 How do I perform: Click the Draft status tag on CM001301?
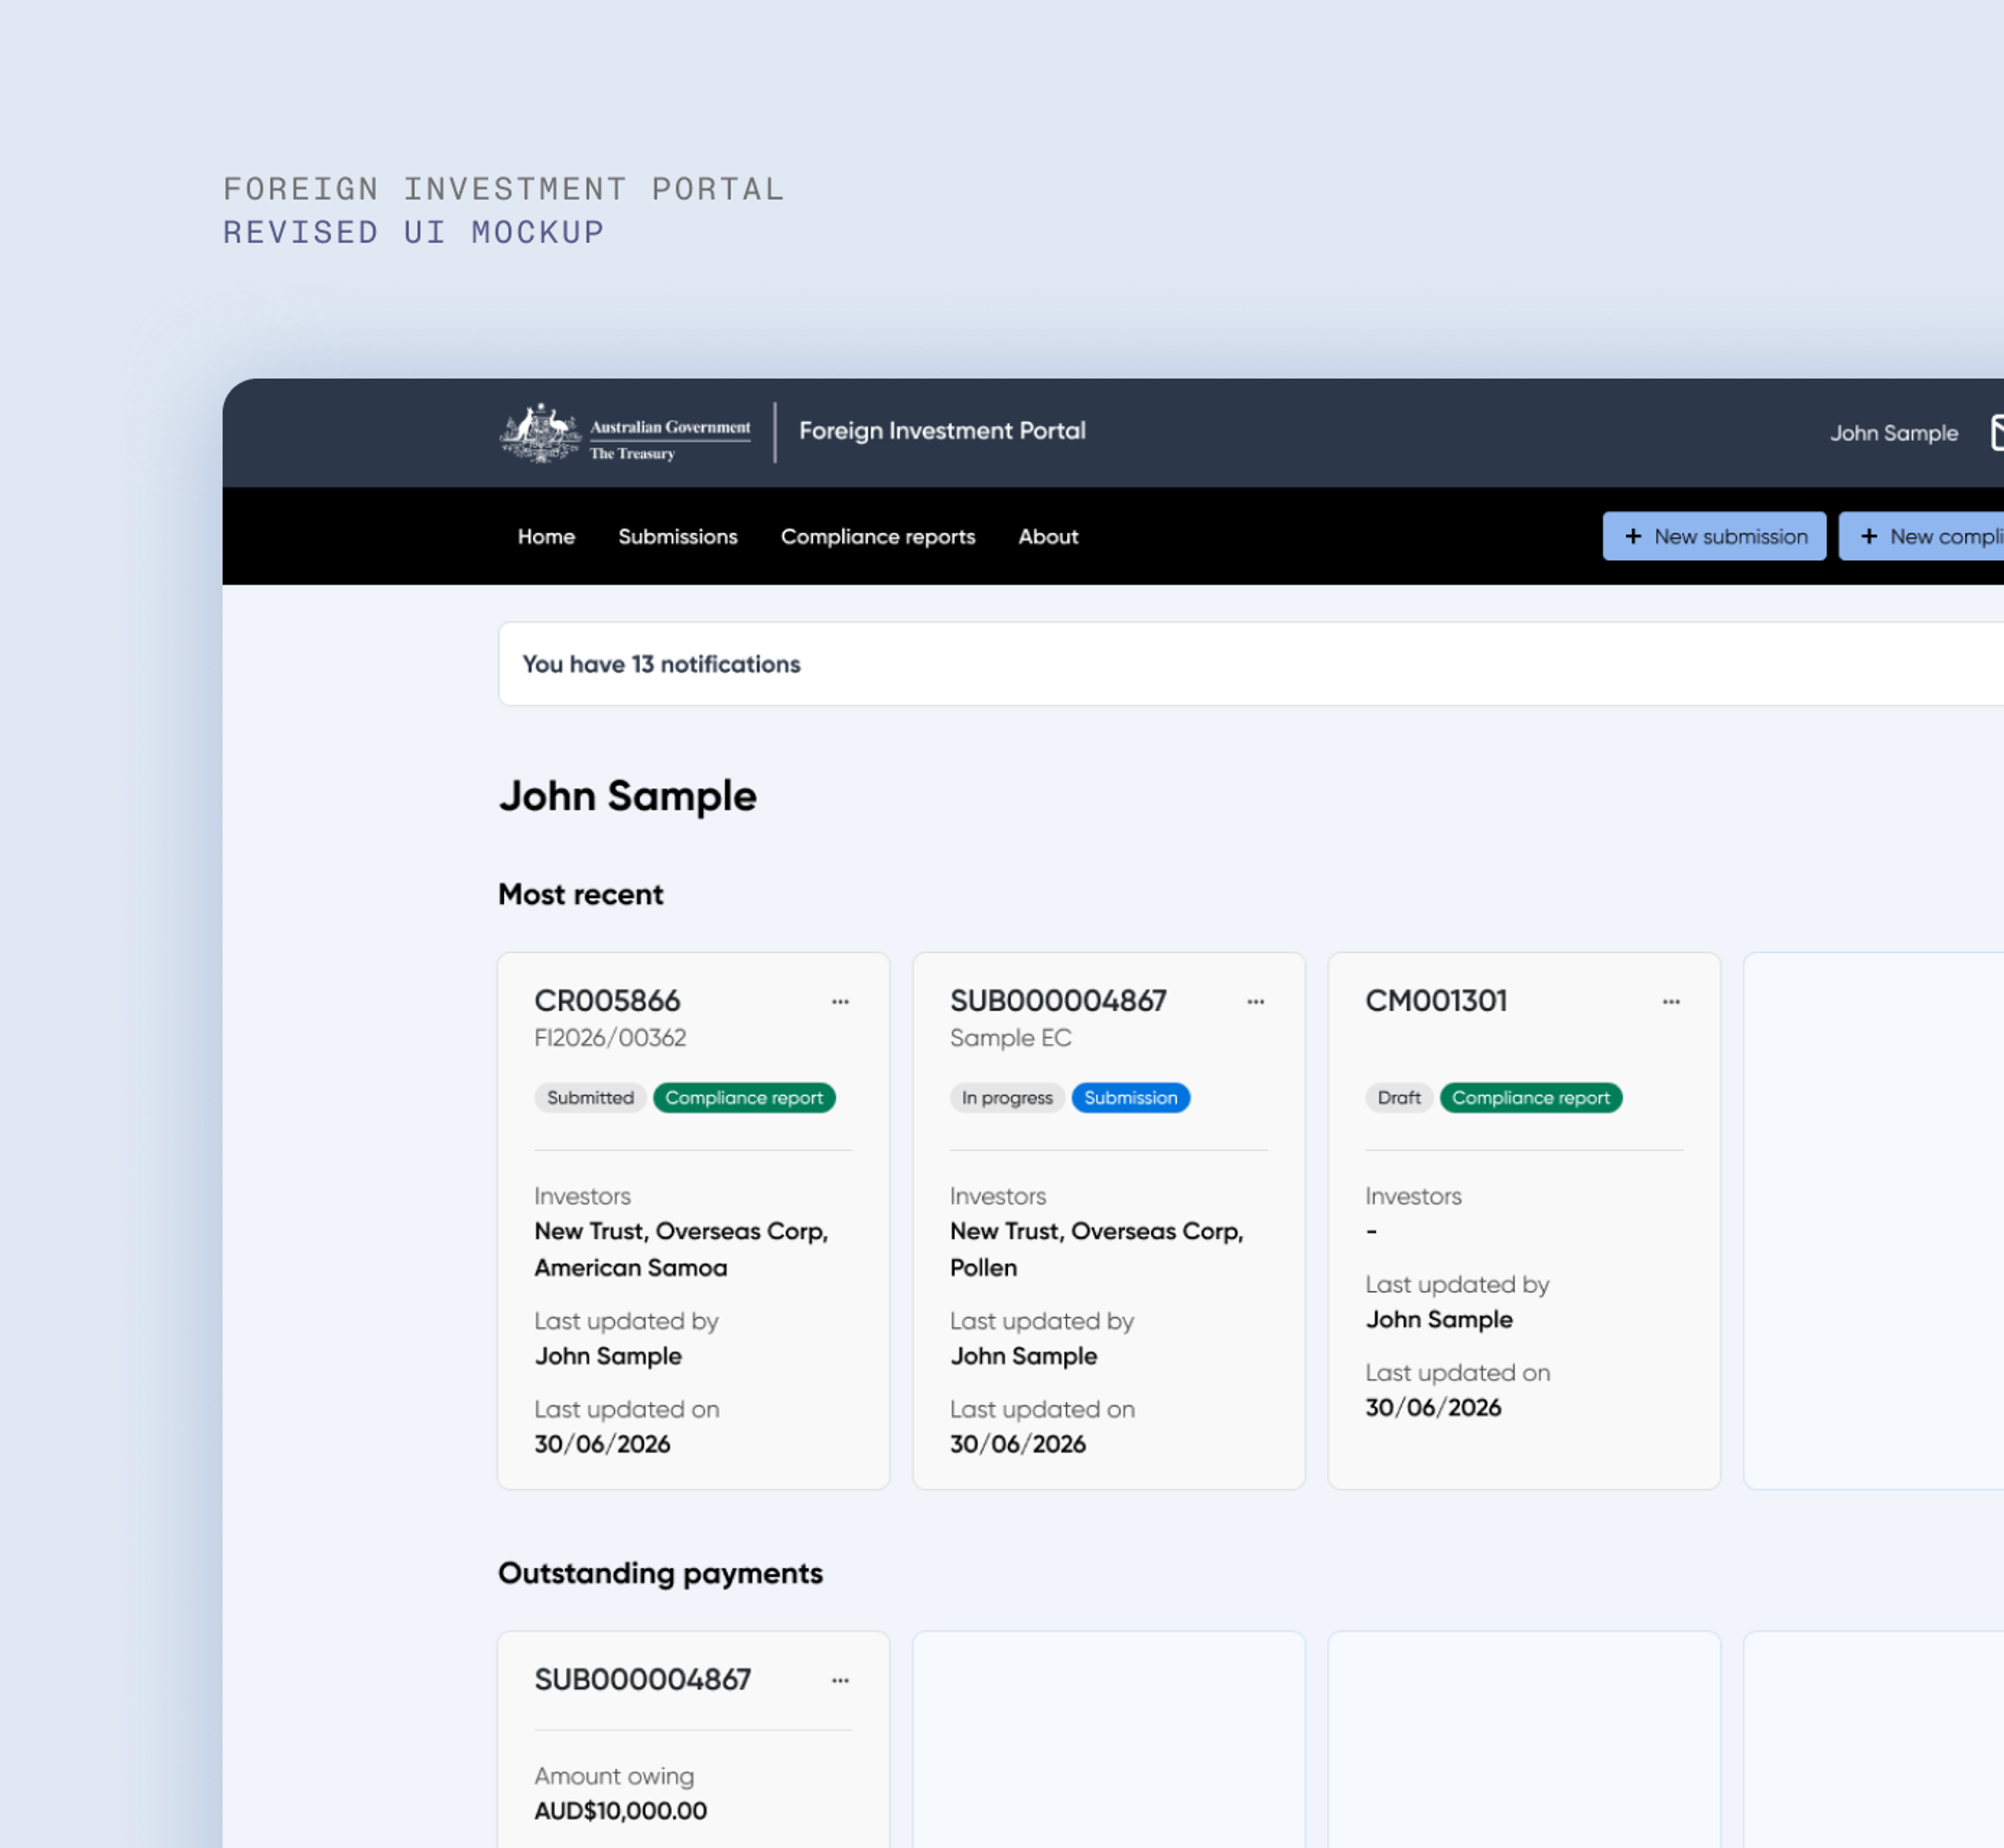tap(1399, 1098)
